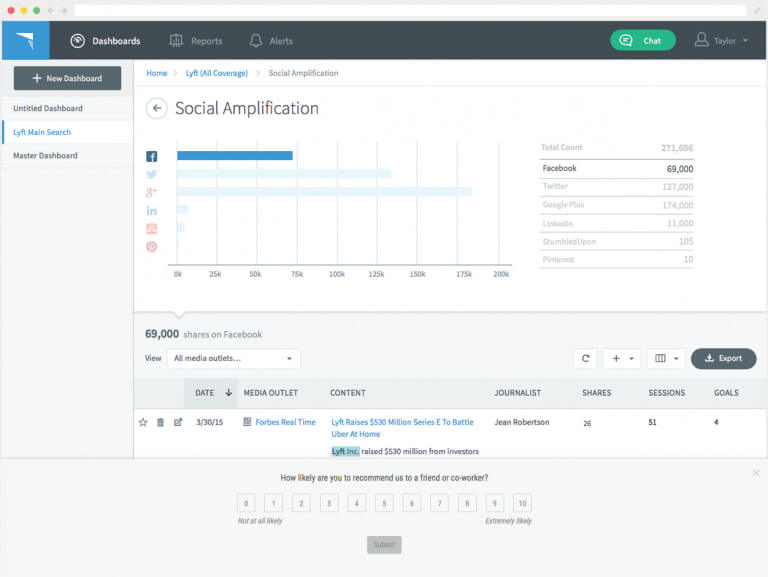
Task: Click the columns layout icon
Action: (660, 359)
